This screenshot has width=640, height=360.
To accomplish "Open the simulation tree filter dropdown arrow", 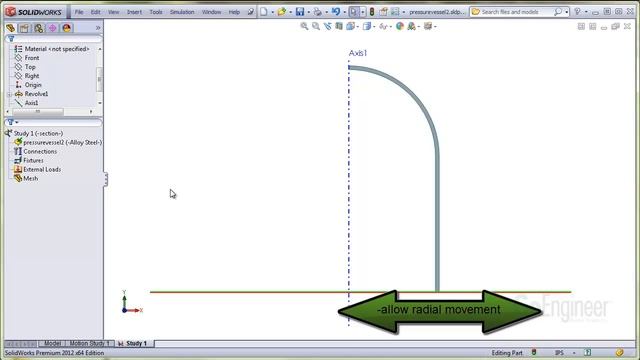I will [x=17, y=122].
